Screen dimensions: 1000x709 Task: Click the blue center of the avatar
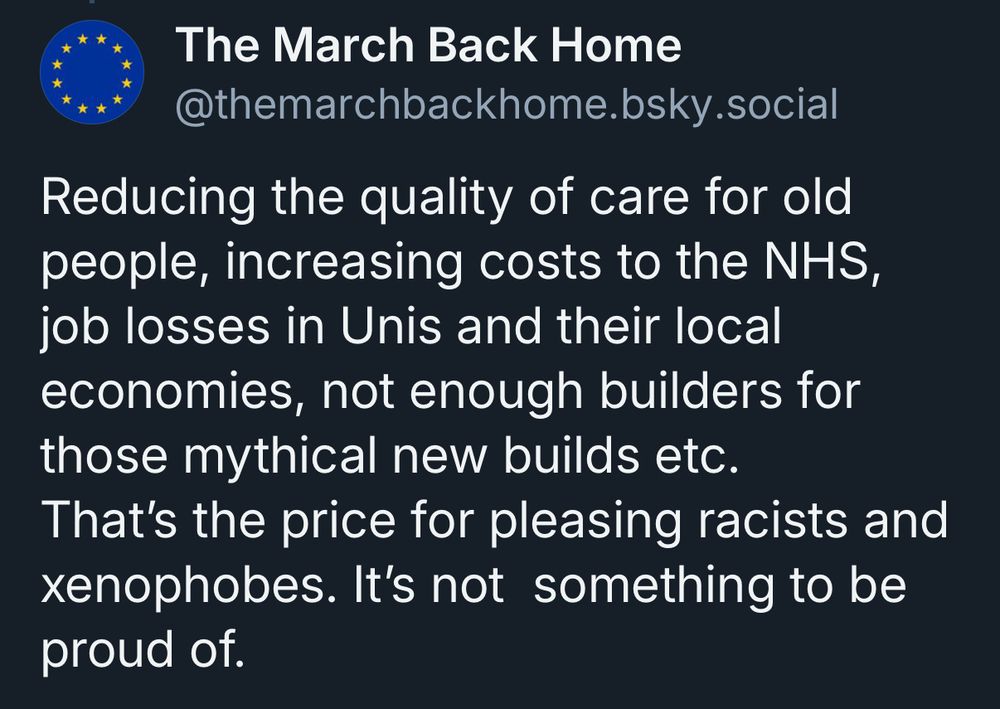click(x=92, y=73)
